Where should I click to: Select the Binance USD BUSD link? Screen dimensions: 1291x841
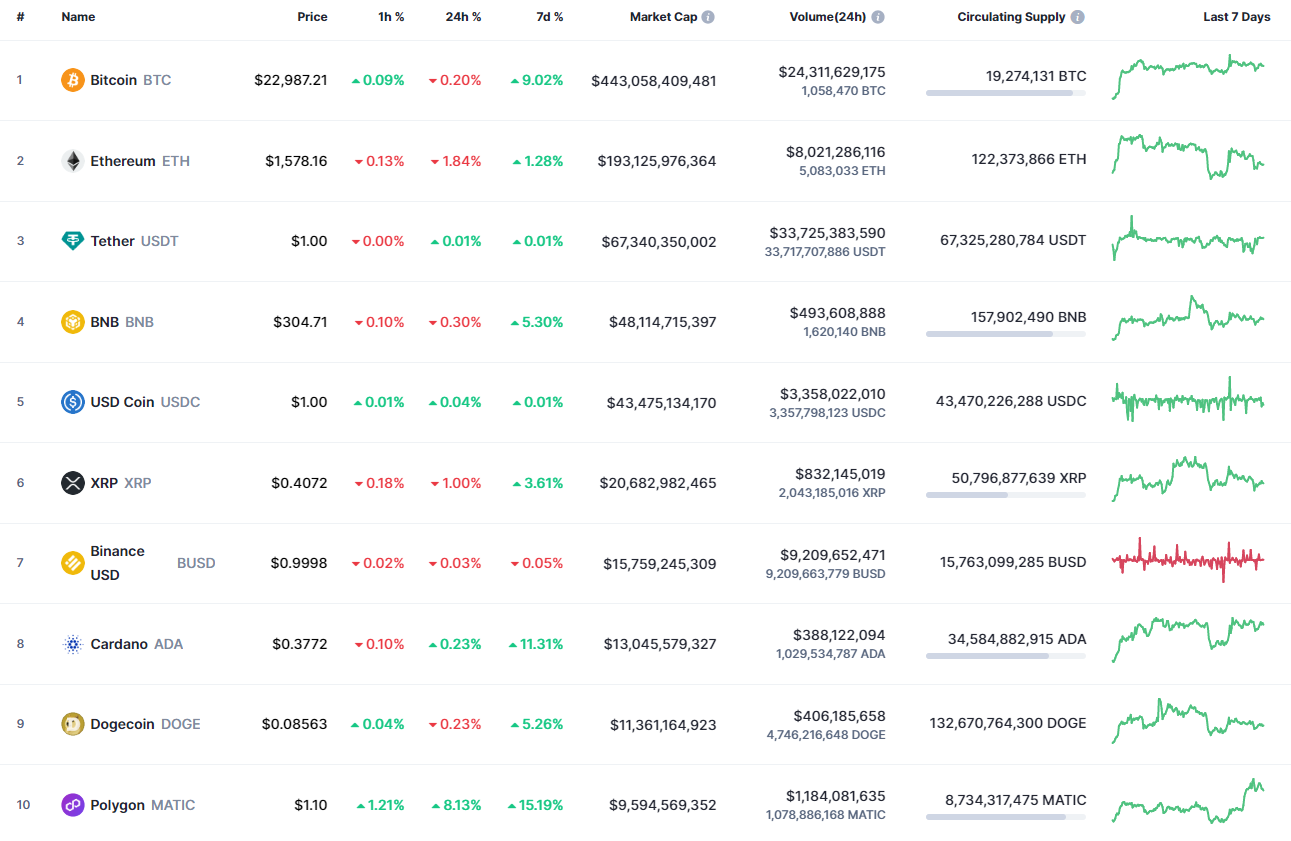click(x=119, y=562)
